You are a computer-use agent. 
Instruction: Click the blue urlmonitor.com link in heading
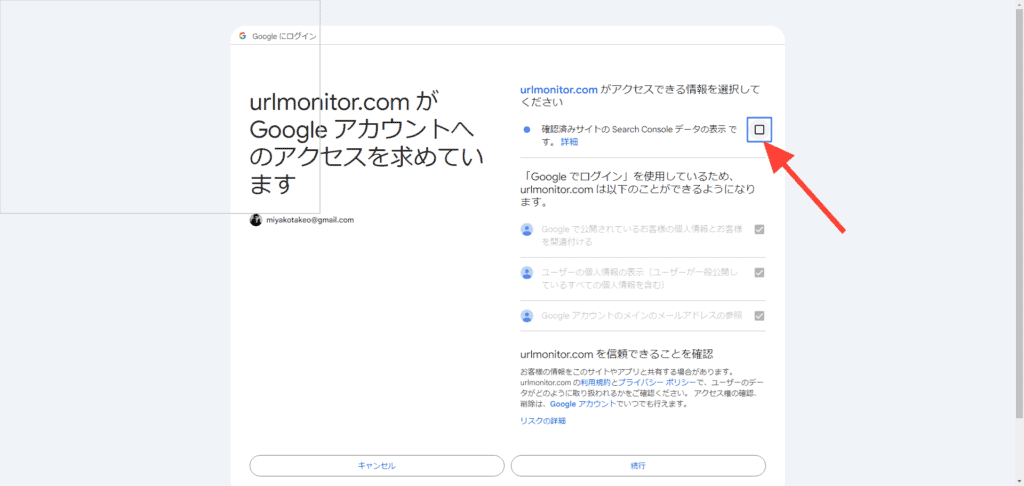559,90
